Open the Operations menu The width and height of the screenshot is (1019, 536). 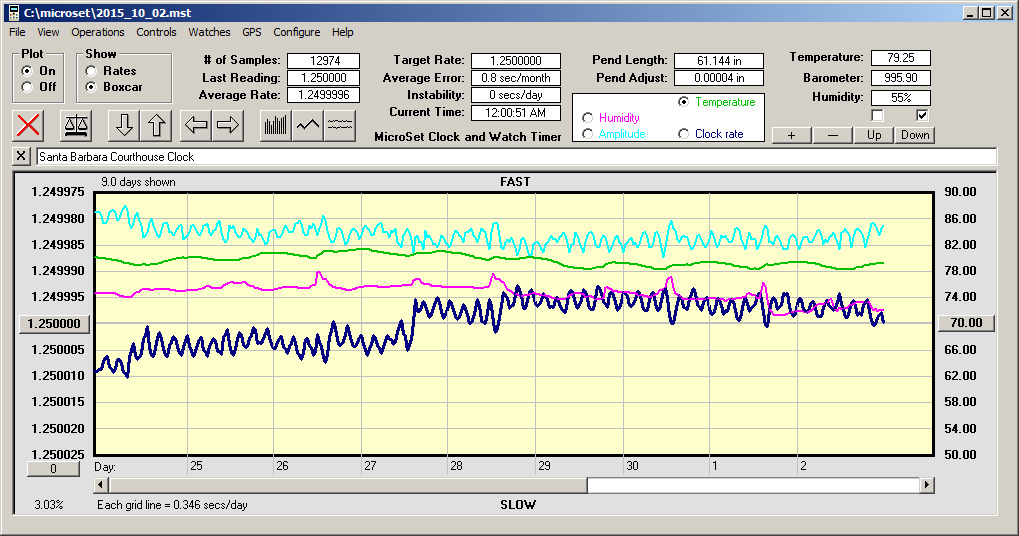tap(97, 32)
